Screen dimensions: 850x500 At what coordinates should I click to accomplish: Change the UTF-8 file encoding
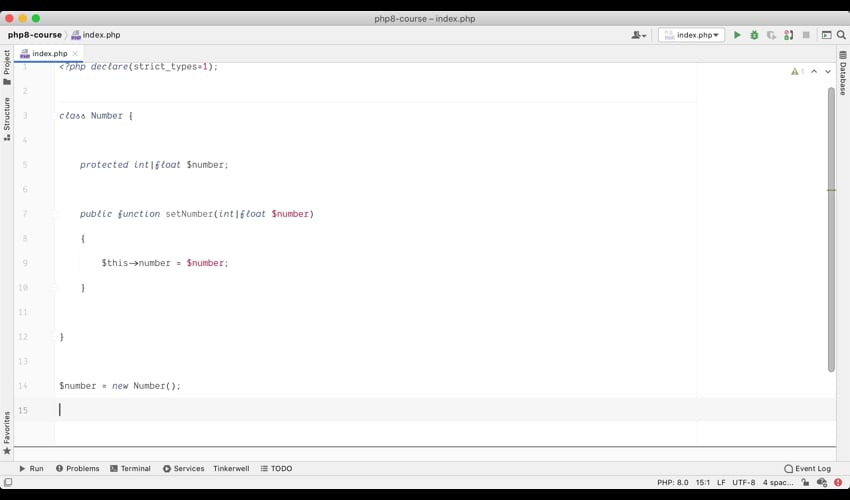pyautogui.click(x=744, y=482)
